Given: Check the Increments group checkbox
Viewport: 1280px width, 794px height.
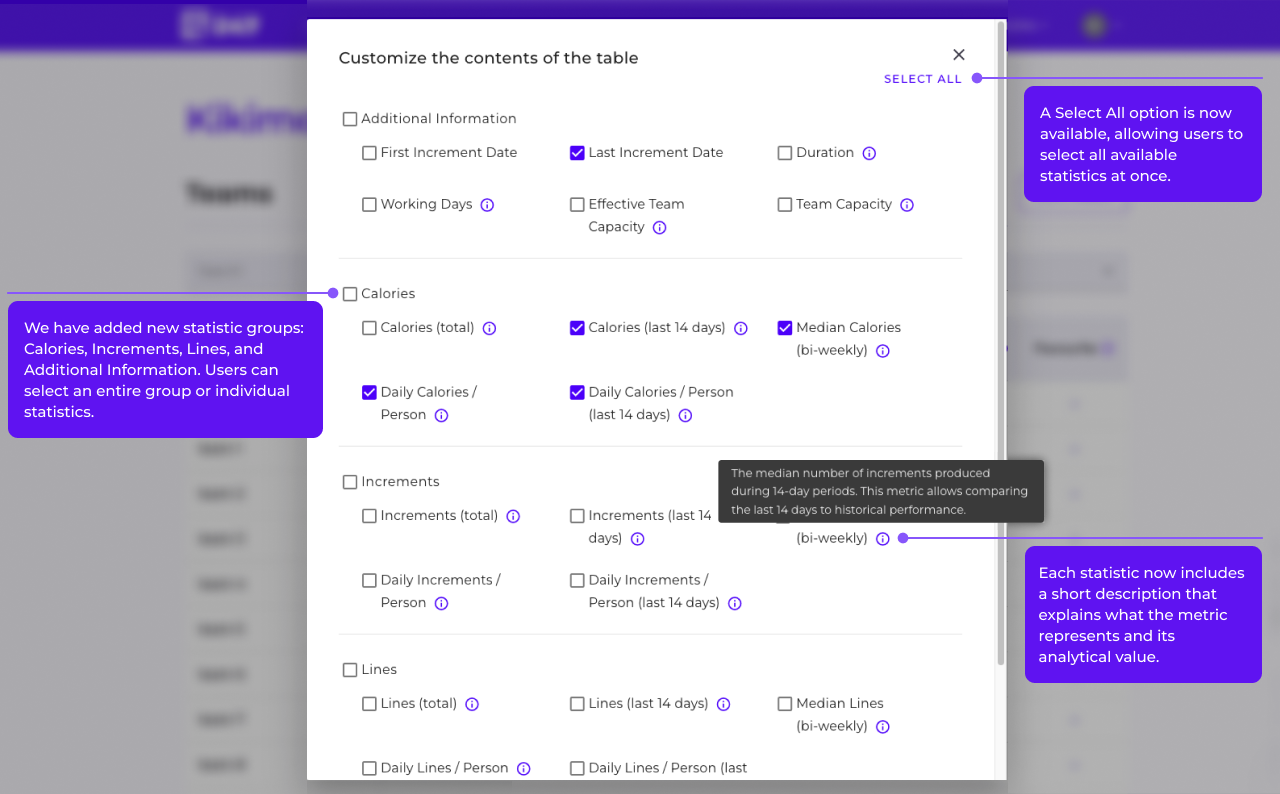Looking at the screenshot, I should pyautogui.click(x=350, y=481).
